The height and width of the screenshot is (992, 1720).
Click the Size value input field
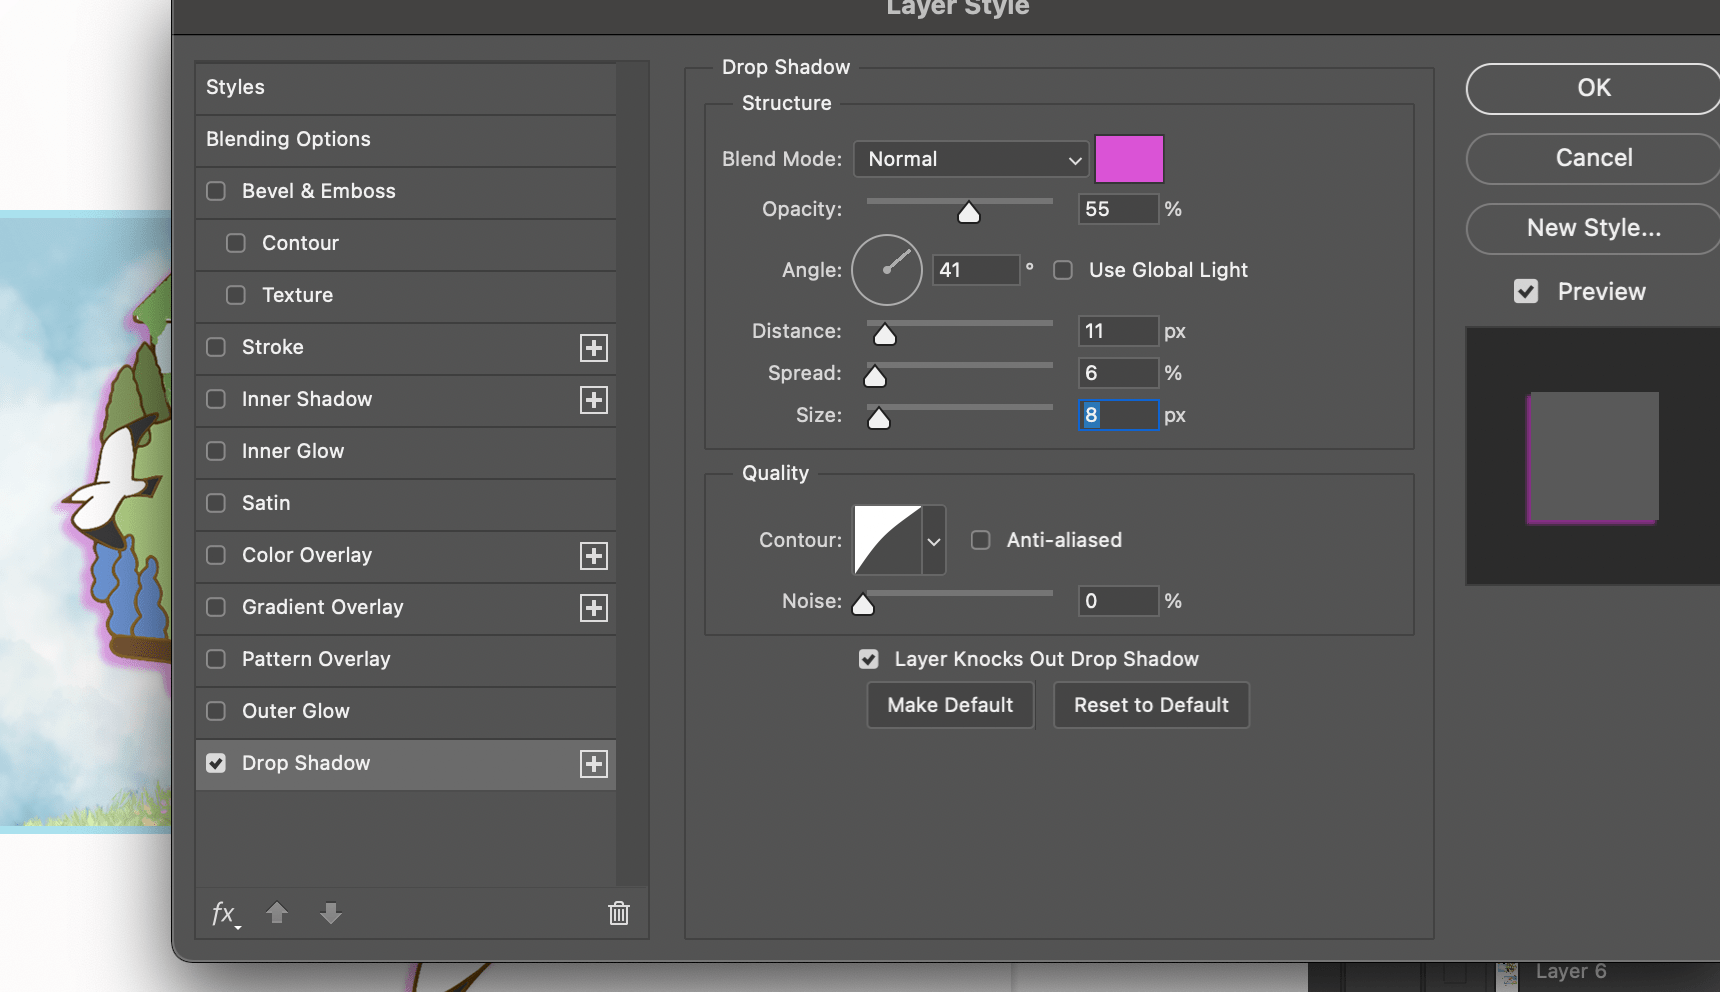1118,415
